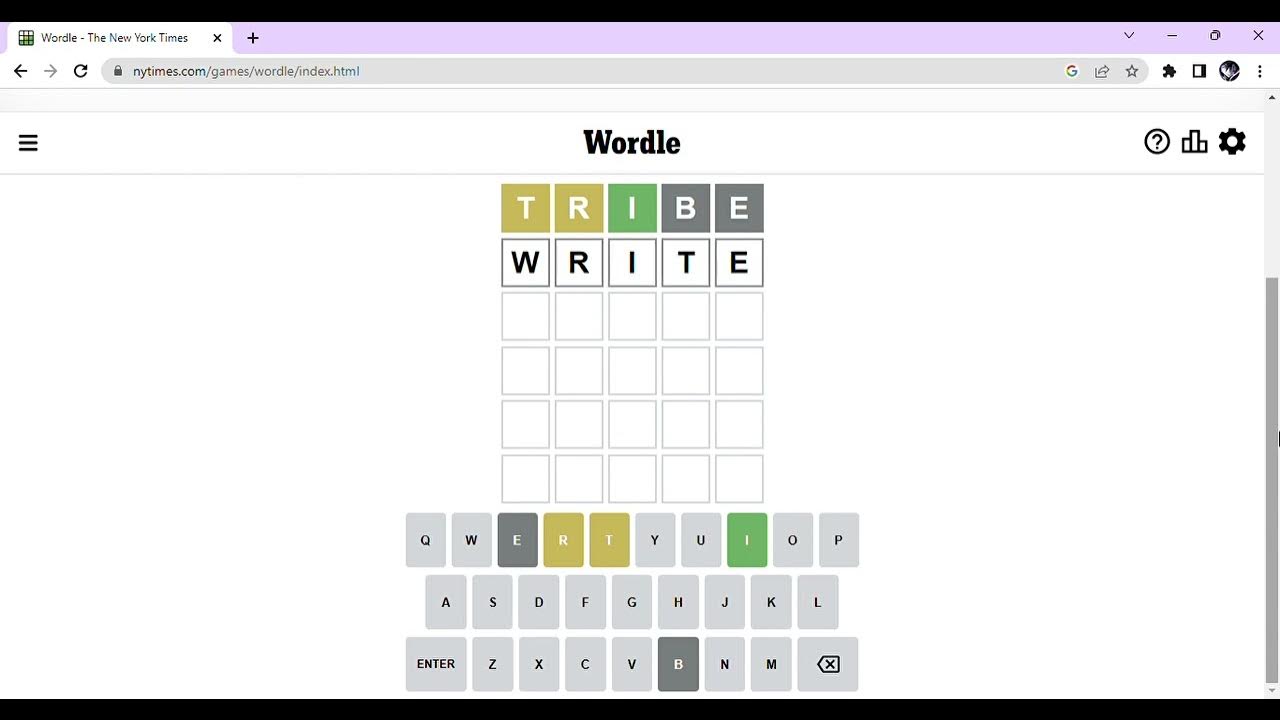Viewport: 1280px width, 720px height.
Task: Open the Chrome profile avatar
Action: pos(1230,71)
